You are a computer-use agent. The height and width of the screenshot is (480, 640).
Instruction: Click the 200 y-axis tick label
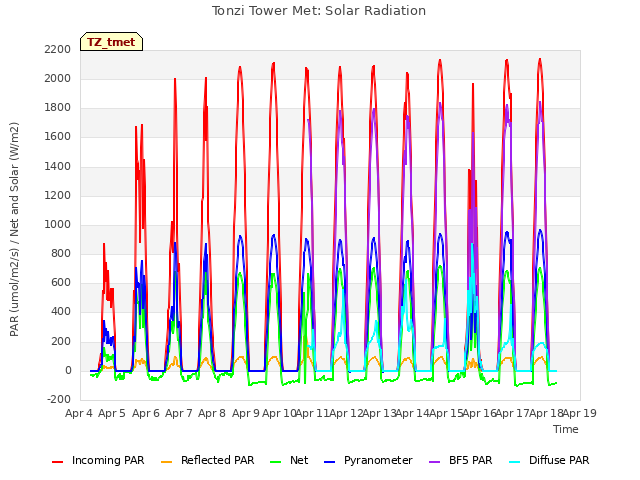click(61, 342)
